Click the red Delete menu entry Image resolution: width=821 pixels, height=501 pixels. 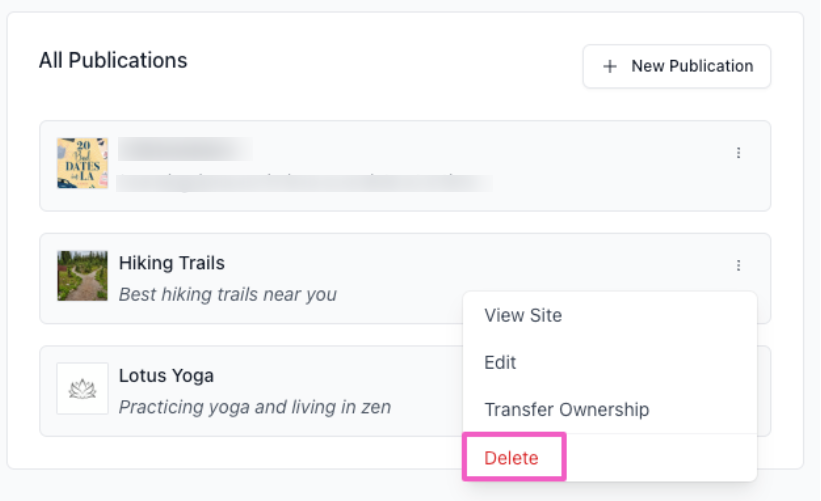point(511,458)
